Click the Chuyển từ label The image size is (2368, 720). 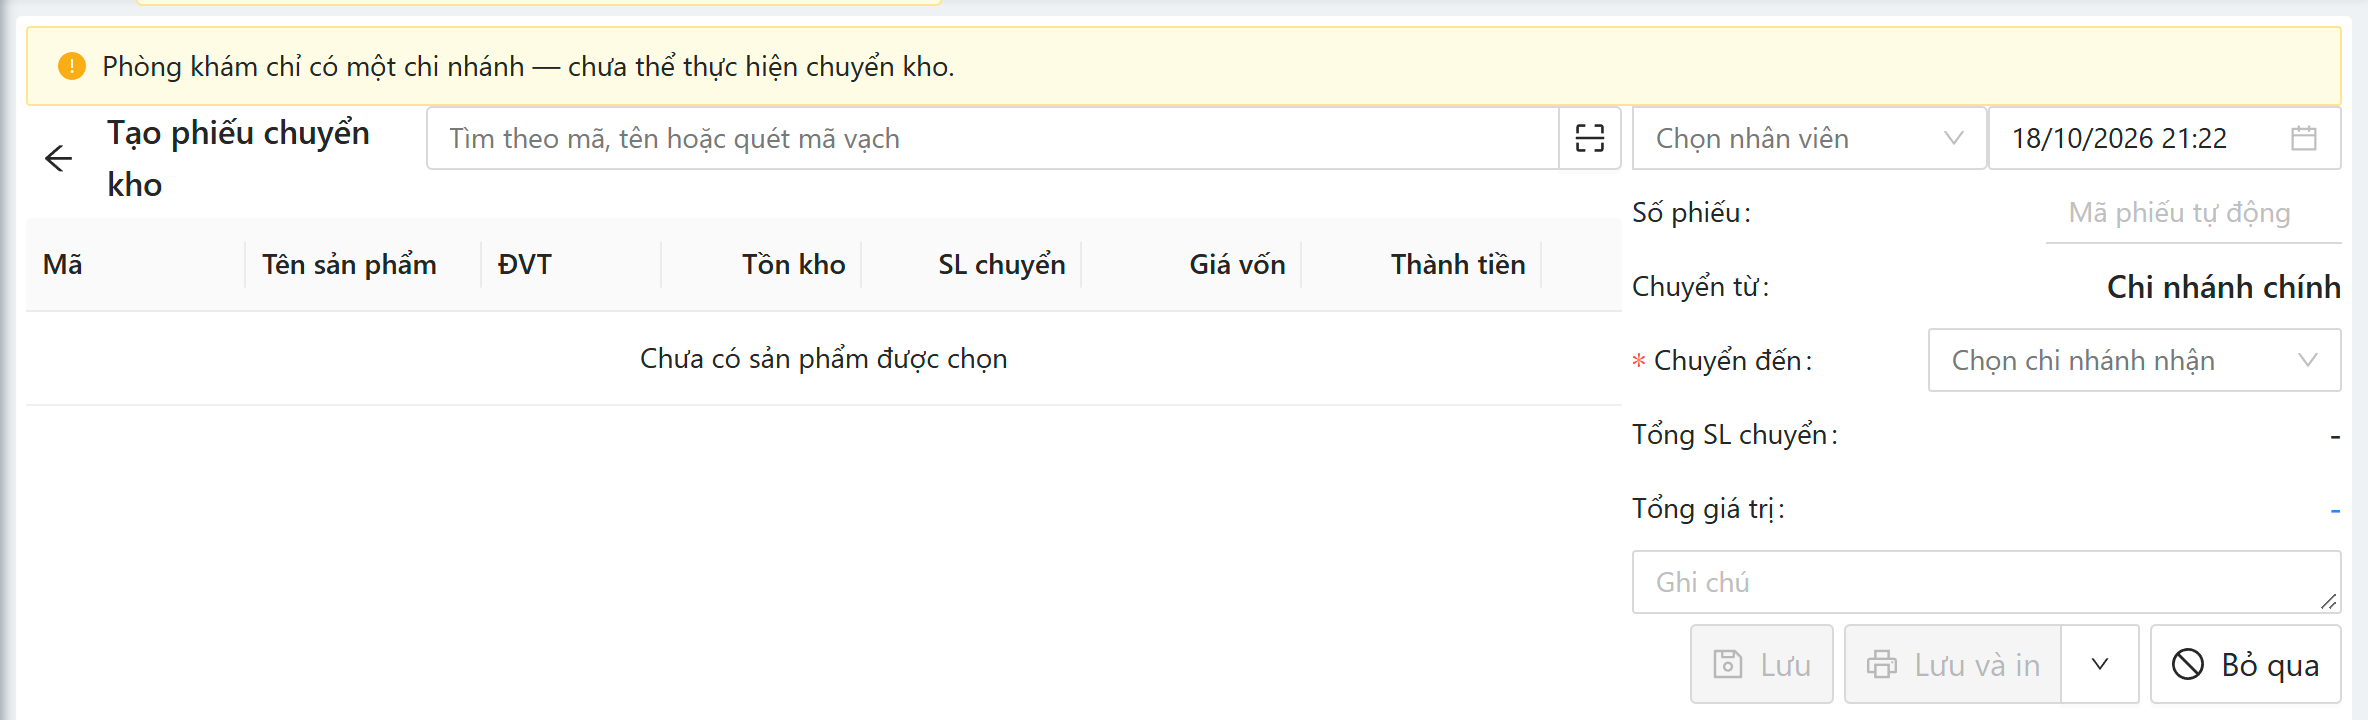1700,286
